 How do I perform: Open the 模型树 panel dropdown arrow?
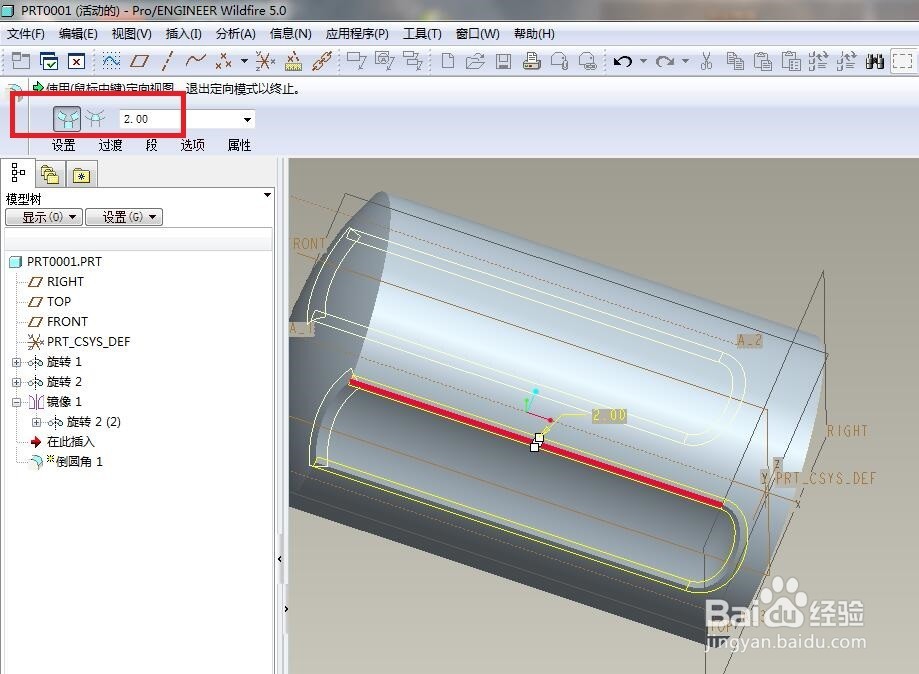click(x=267, y=195)
